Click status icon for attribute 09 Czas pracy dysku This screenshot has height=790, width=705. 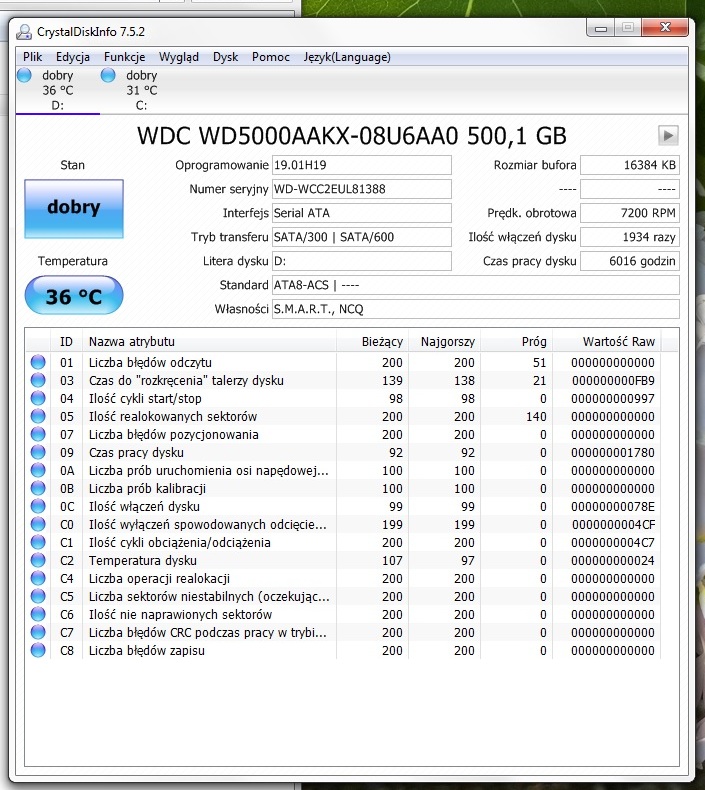[38, 452]
